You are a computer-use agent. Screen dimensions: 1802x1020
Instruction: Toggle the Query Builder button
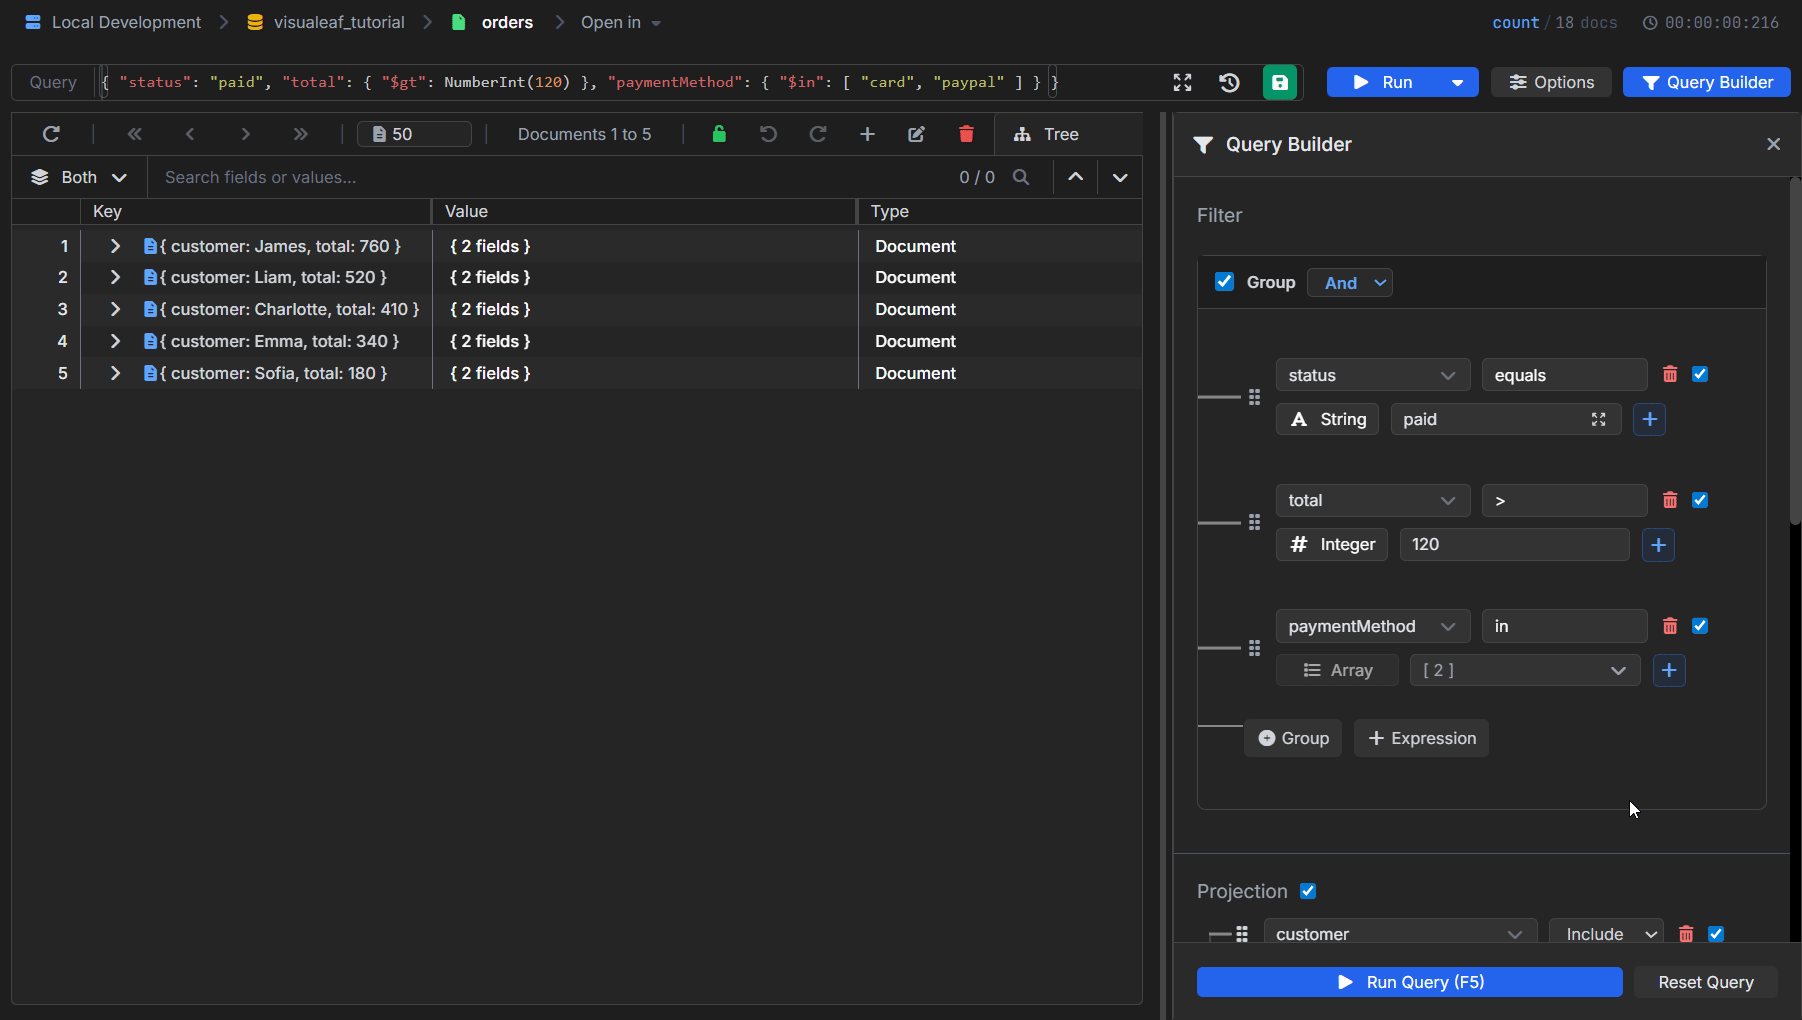coord(1707,82)
